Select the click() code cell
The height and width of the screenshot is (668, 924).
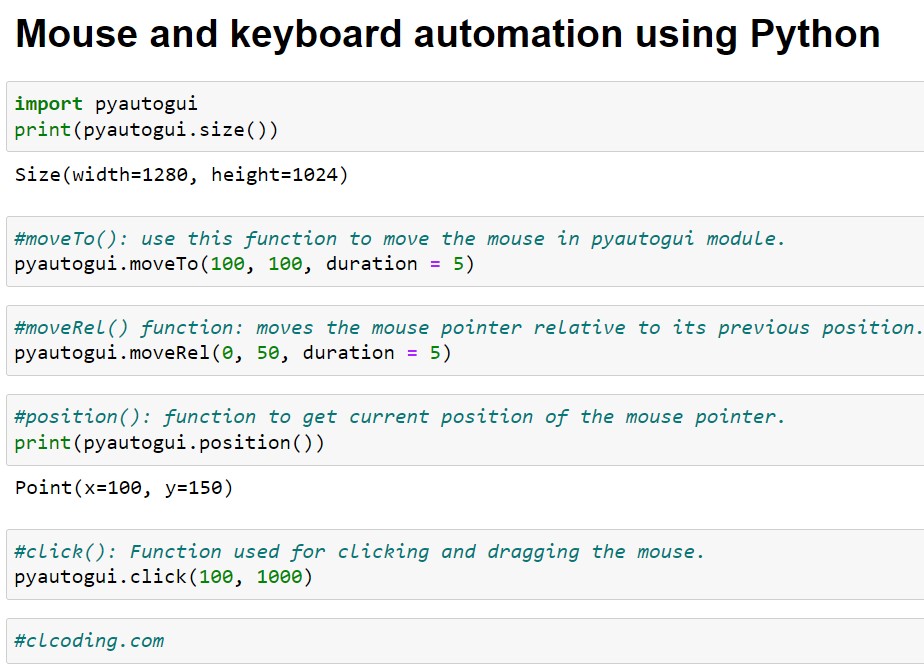click(465, 564)
